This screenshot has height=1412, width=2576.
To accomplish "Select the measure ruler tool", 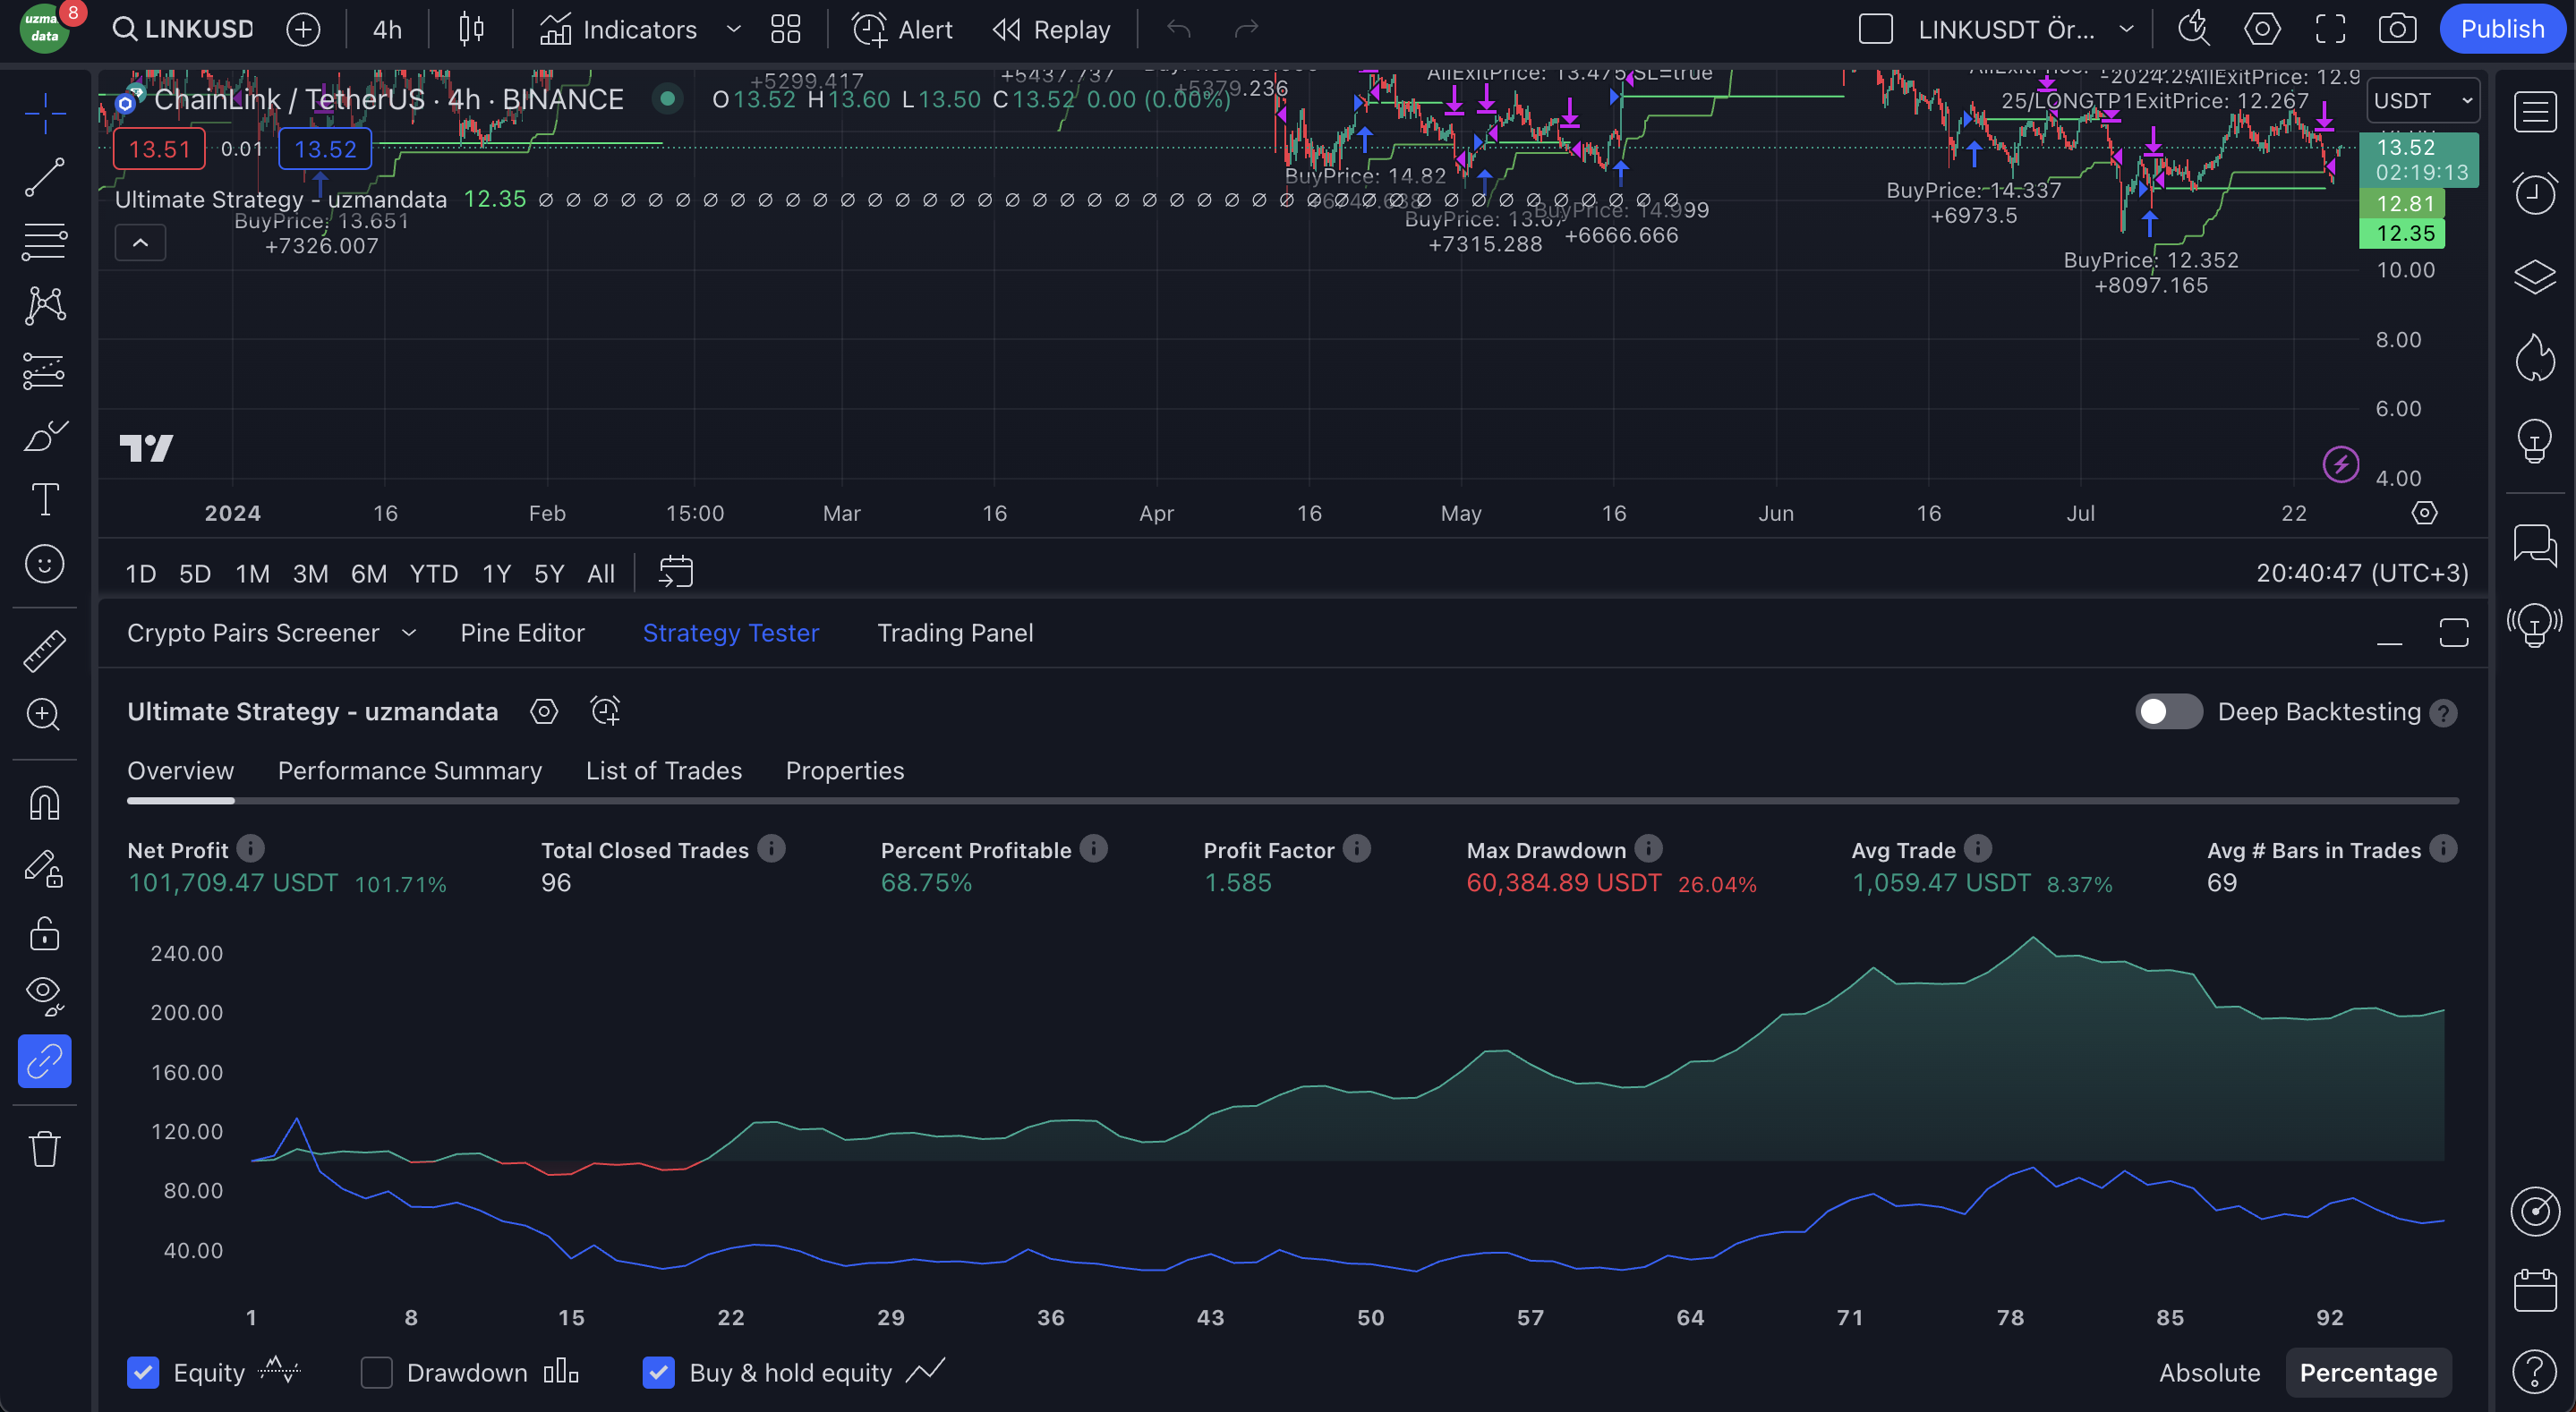I will pos(44,650).
